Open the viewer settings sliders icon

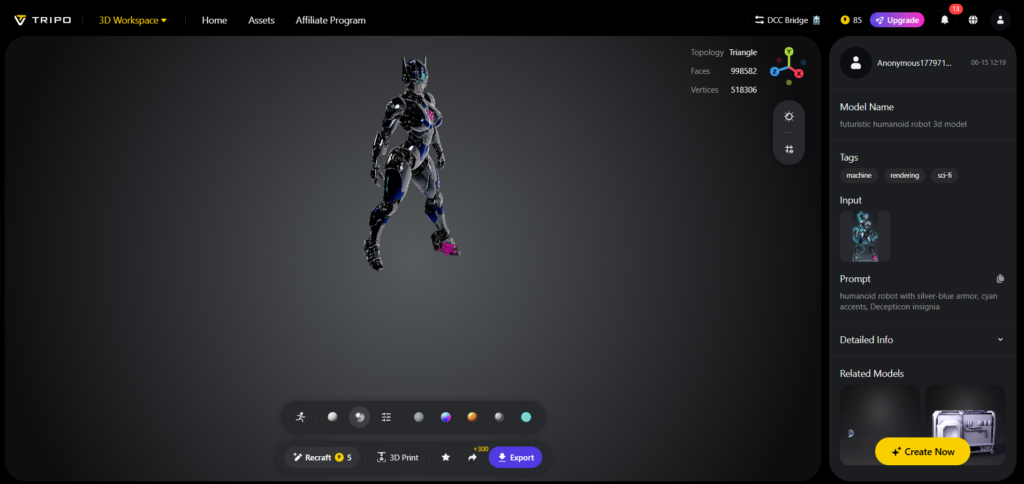tap(789, 149)
